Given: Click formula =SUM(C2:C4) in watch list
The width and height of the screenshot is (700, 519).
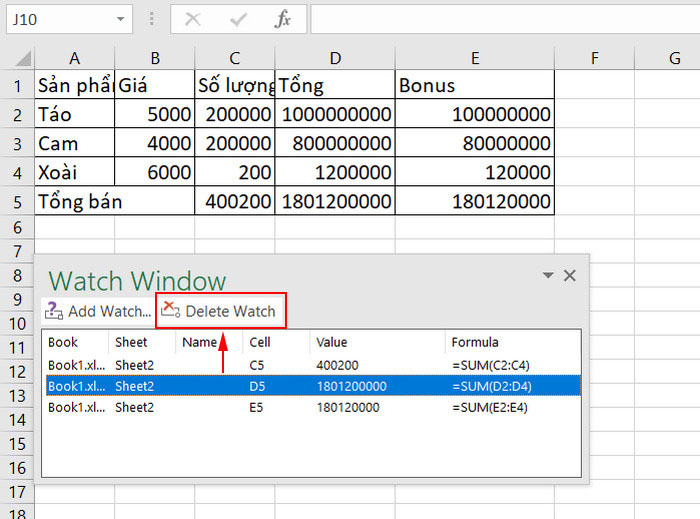Looking at the screenshot, I should (x=491, y=365).
